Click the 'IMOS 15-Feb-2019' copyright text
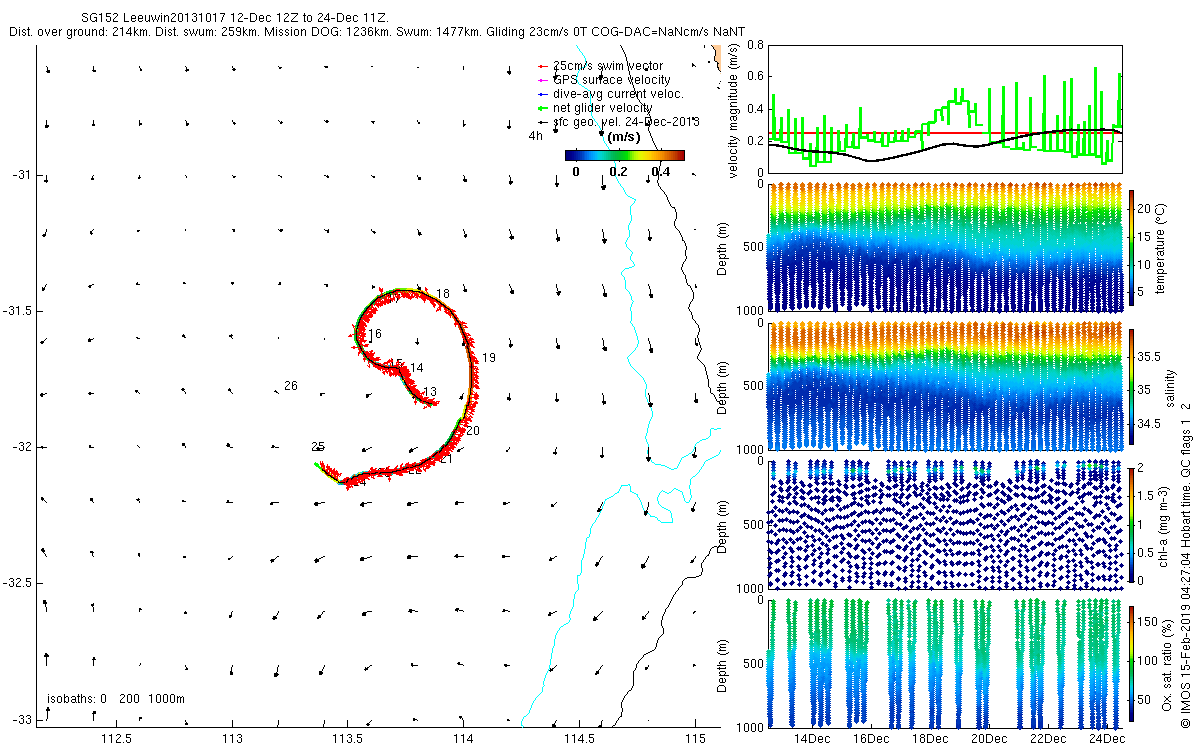 tap(1185, 564)
